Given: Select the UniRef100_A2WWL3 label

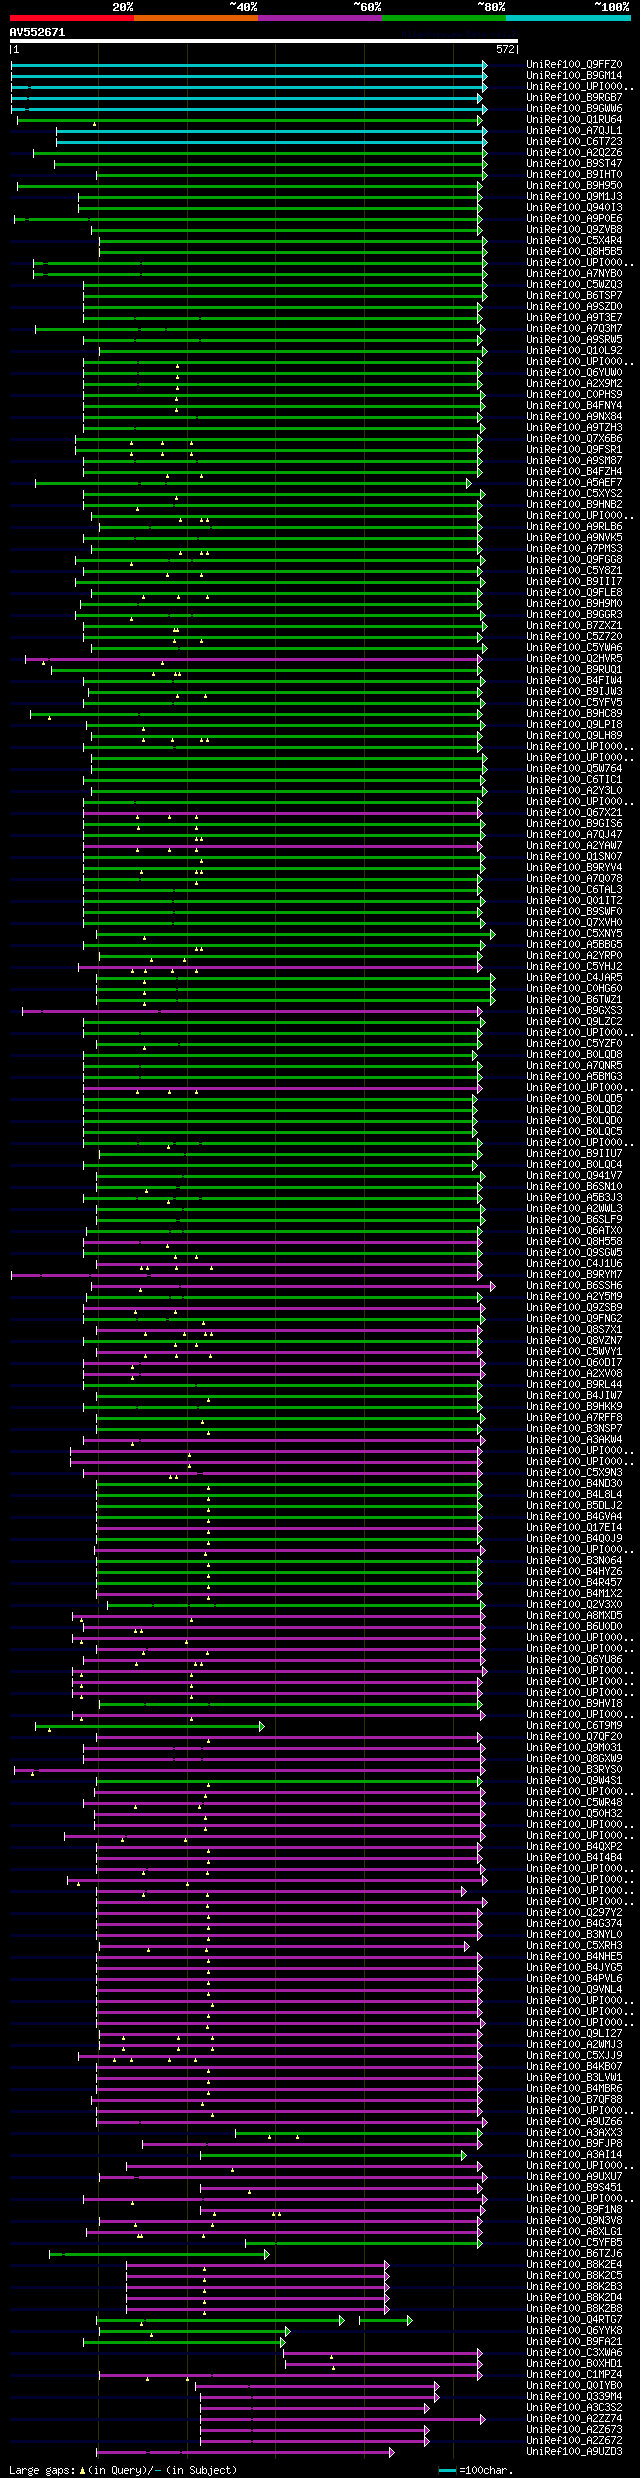Looking at the screenshot, I should 574,1209.
